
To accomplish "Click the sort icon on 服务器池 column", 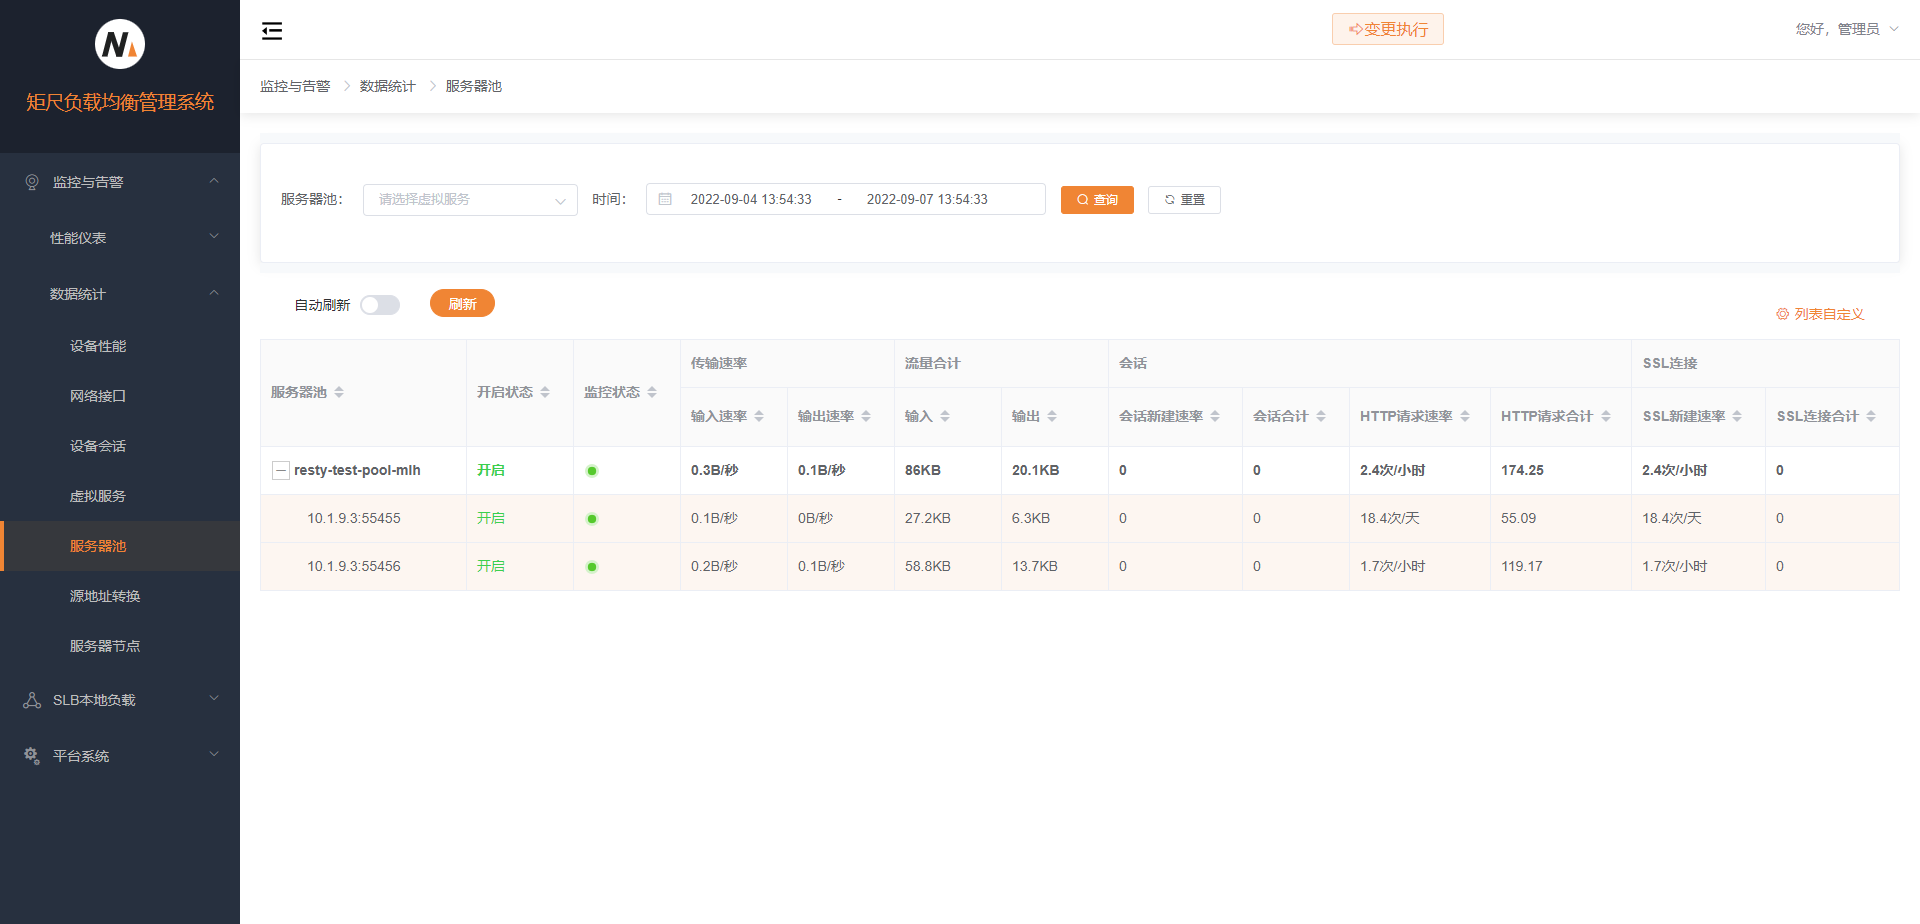I will pyautogui.click(x=339, y=392).
